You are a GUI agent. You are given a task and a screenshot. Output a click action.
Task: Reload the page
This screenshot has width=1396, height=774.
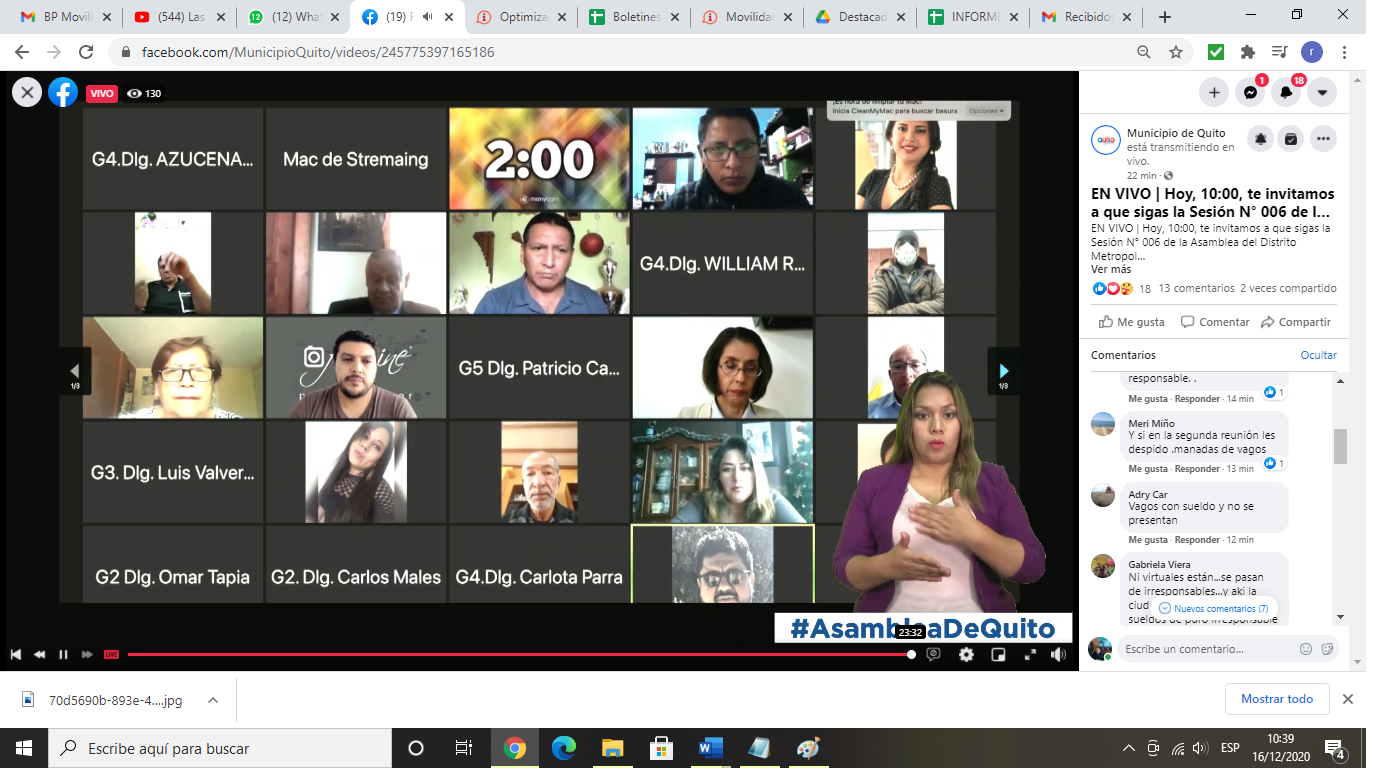(86, 52)
